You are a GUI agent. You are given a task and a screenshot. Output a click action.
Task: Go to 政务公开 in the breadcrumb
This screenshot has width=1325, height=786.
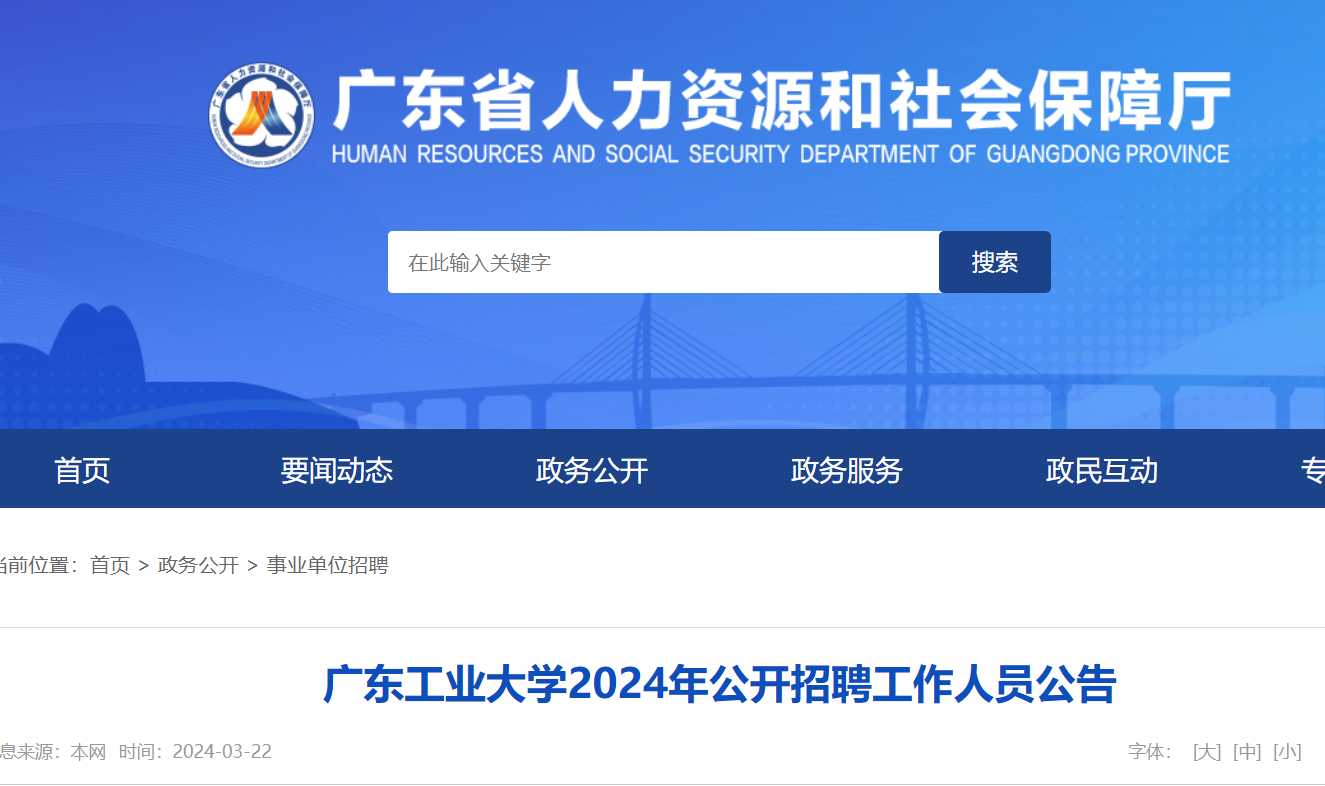coord(198,565)
